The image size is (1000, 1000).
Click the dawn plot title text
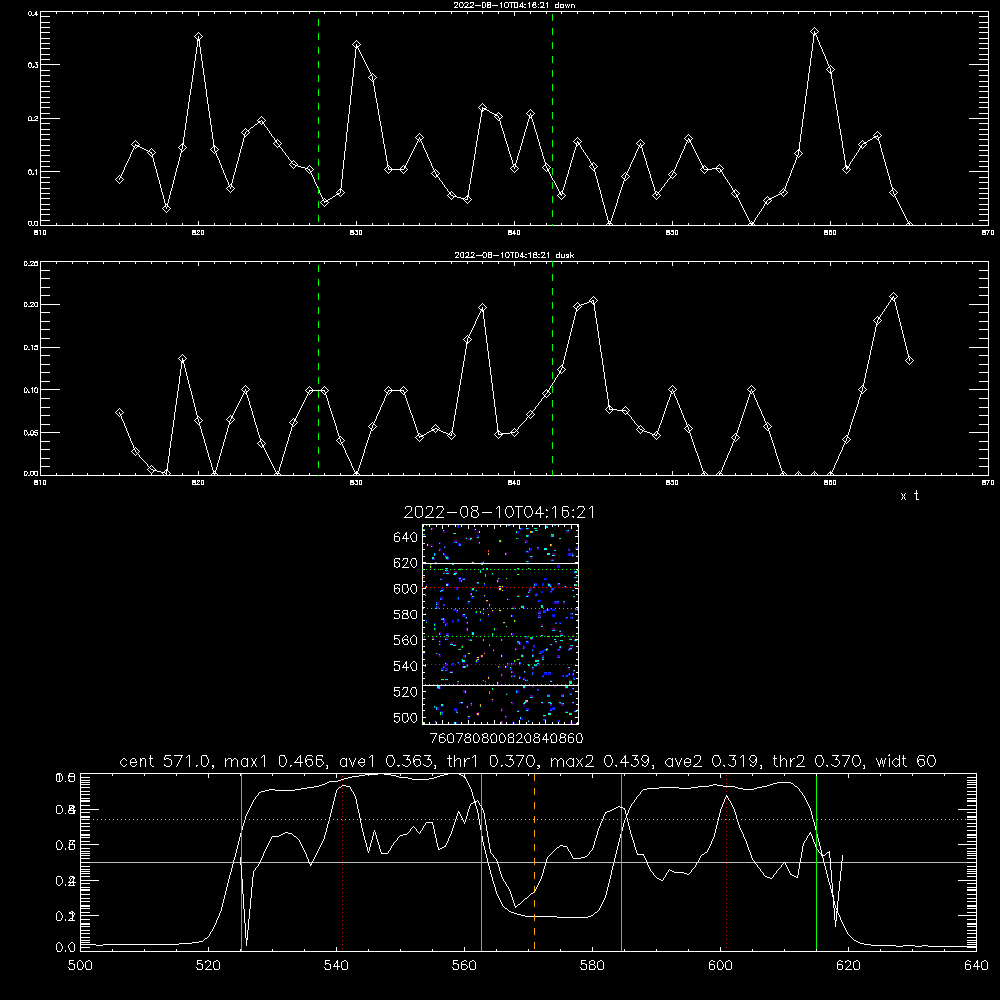[514, 5]
